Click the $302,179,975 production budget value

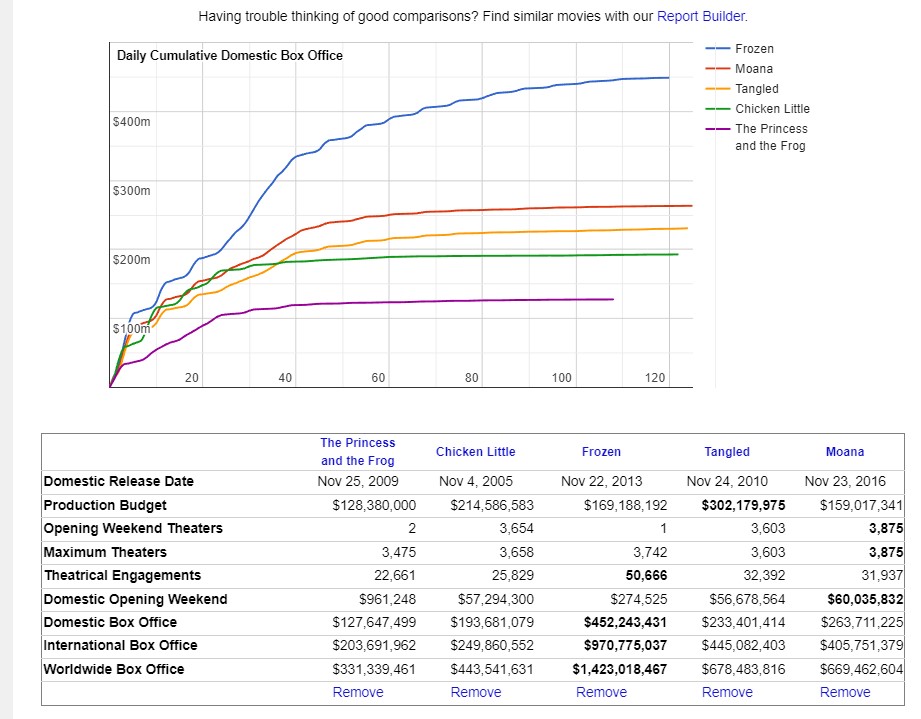point(743,505)
